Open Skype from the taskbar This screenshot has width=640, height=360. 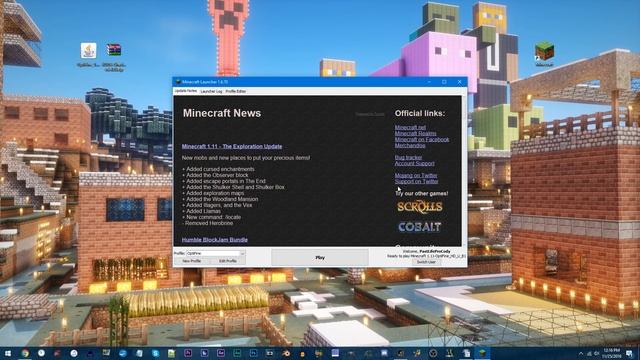[156, 353]
